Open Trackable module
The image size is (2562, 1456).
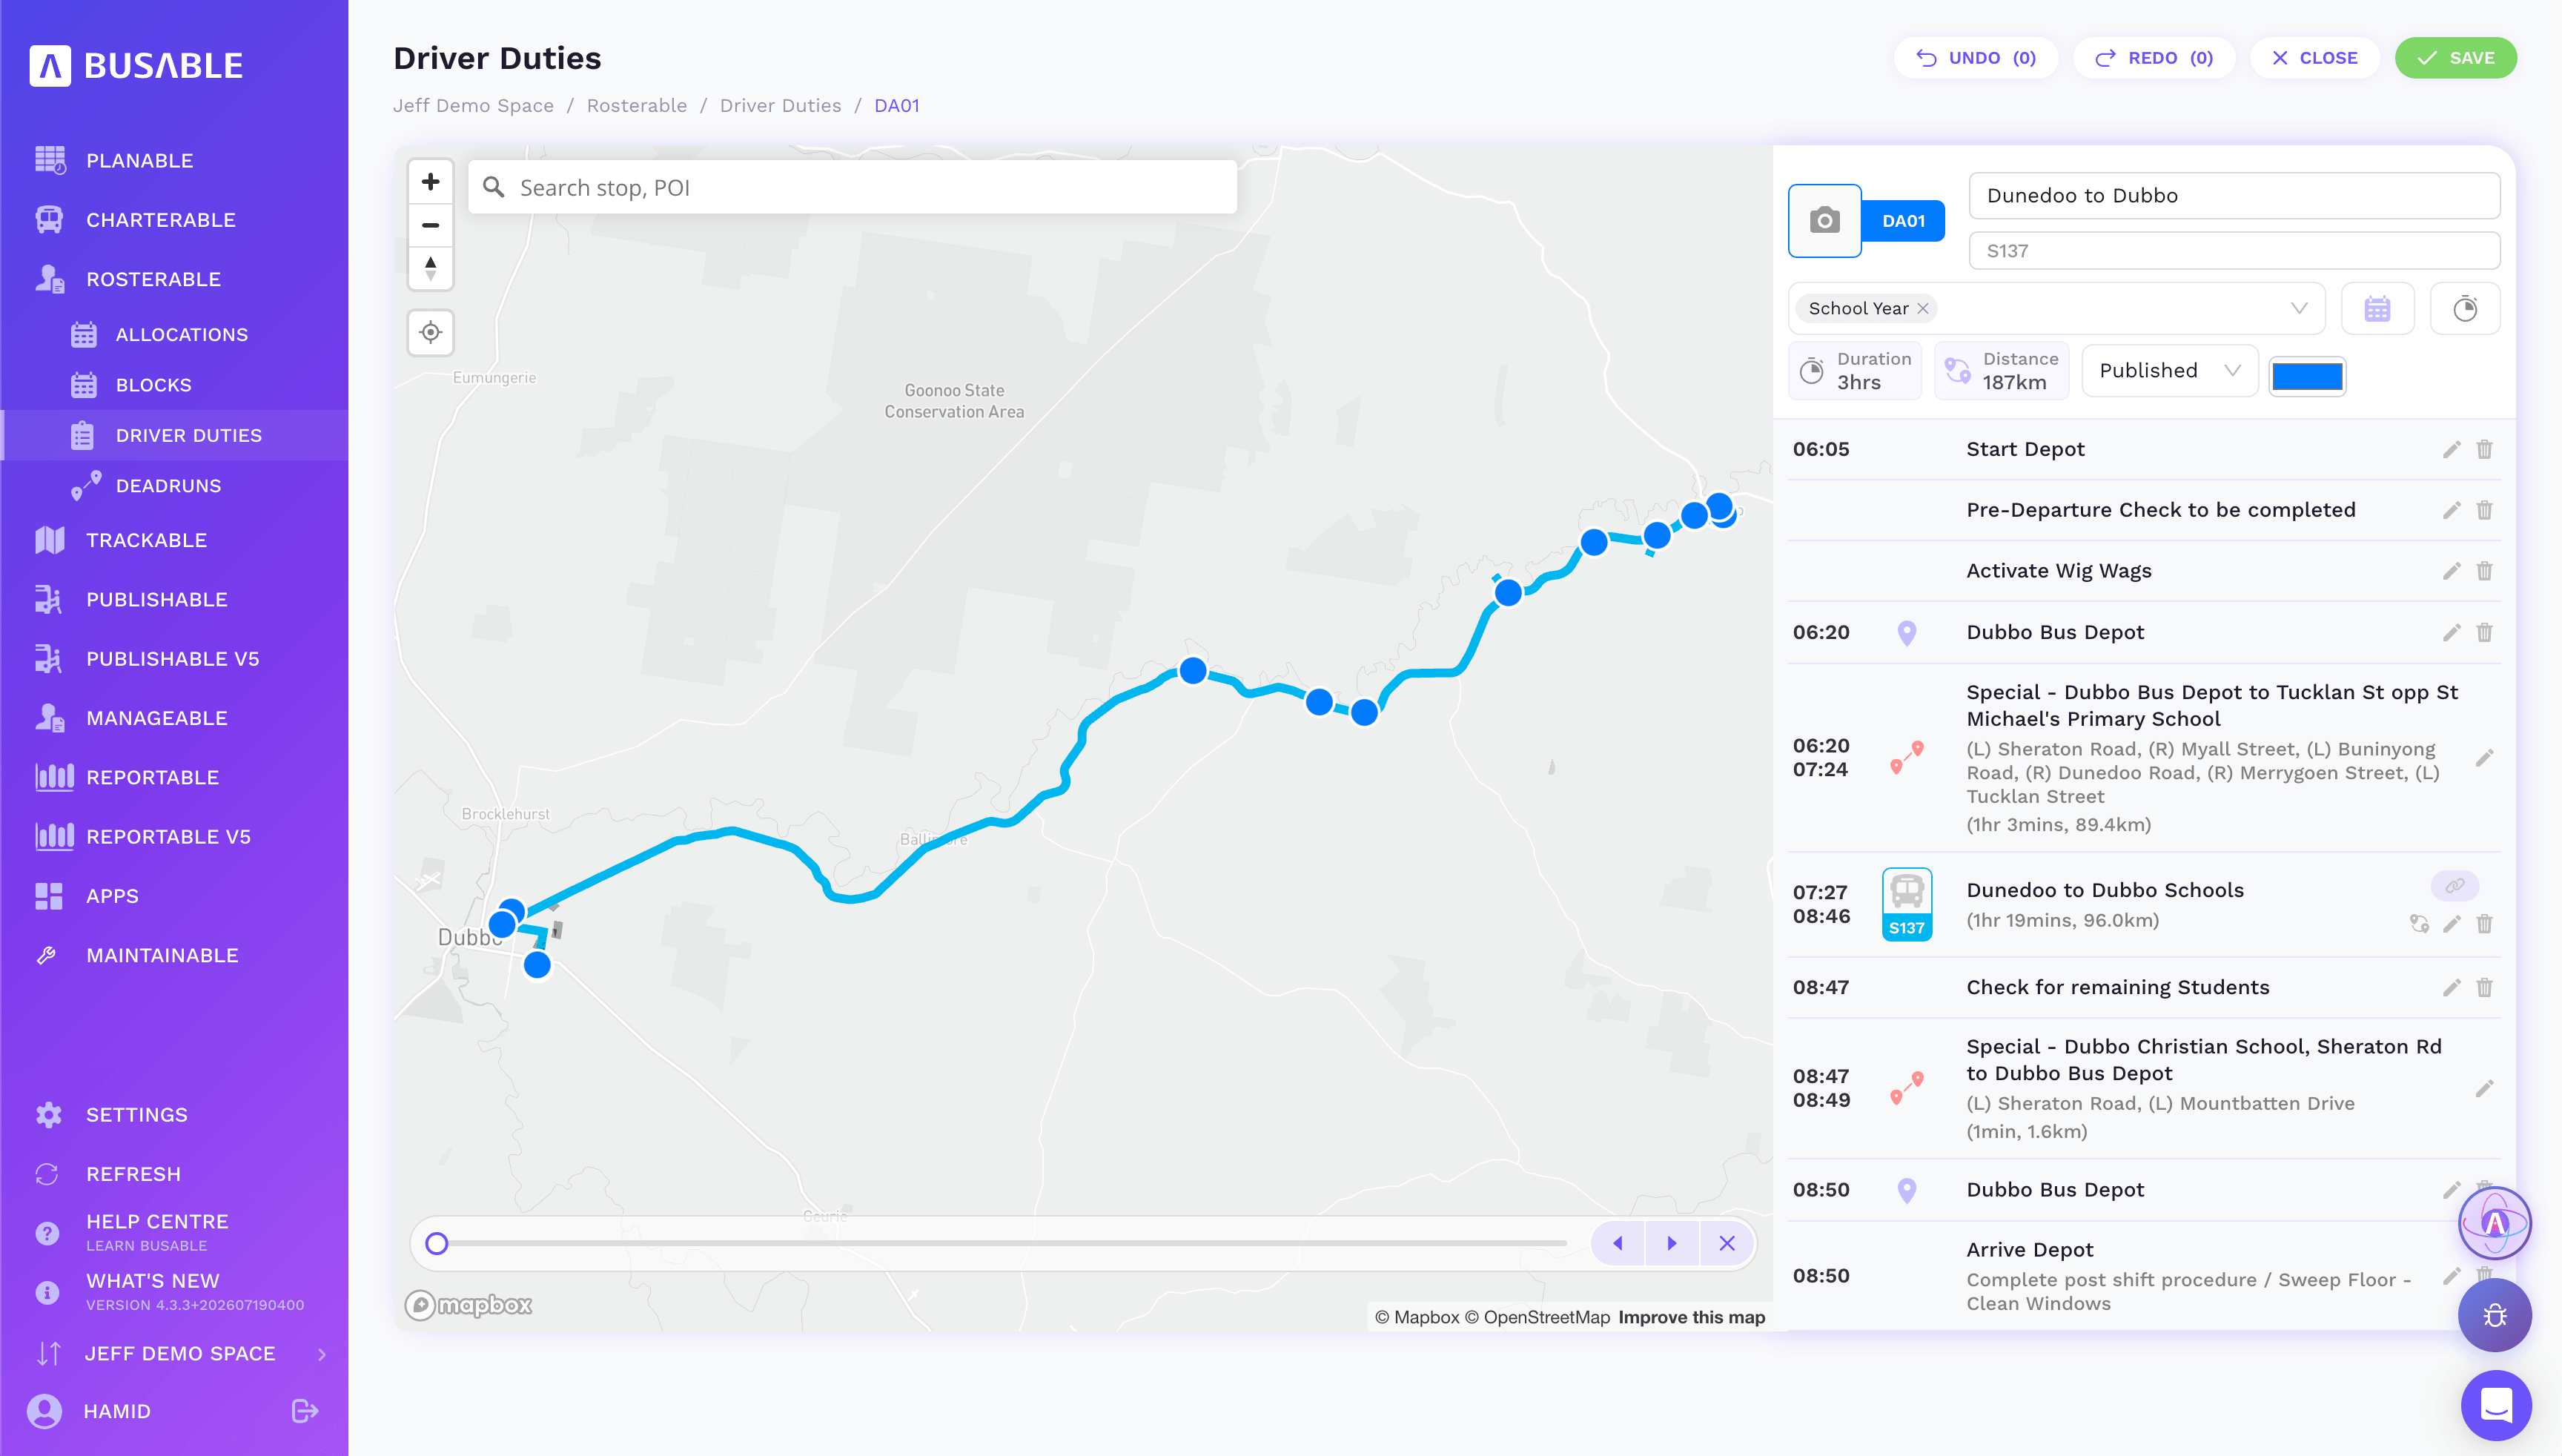pos(175,540)
